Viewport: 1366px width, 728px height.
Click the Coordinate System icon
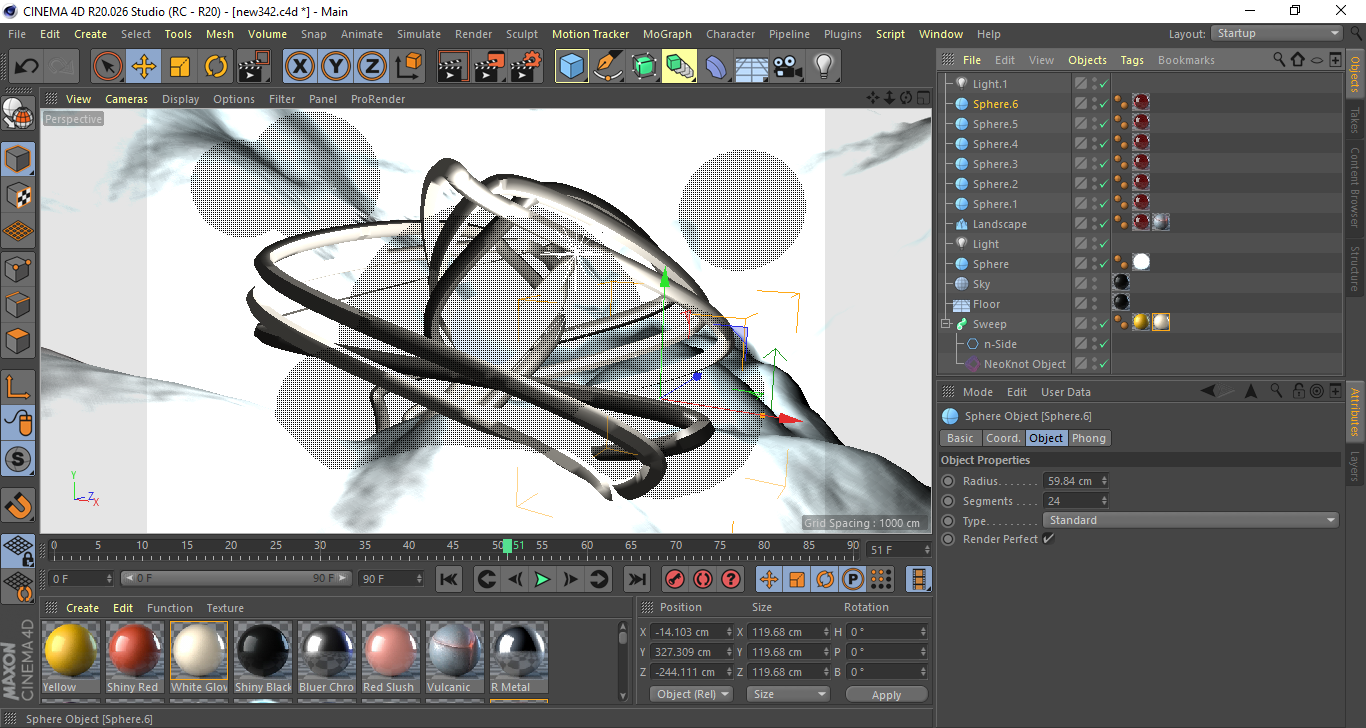[x=408, y=67]
